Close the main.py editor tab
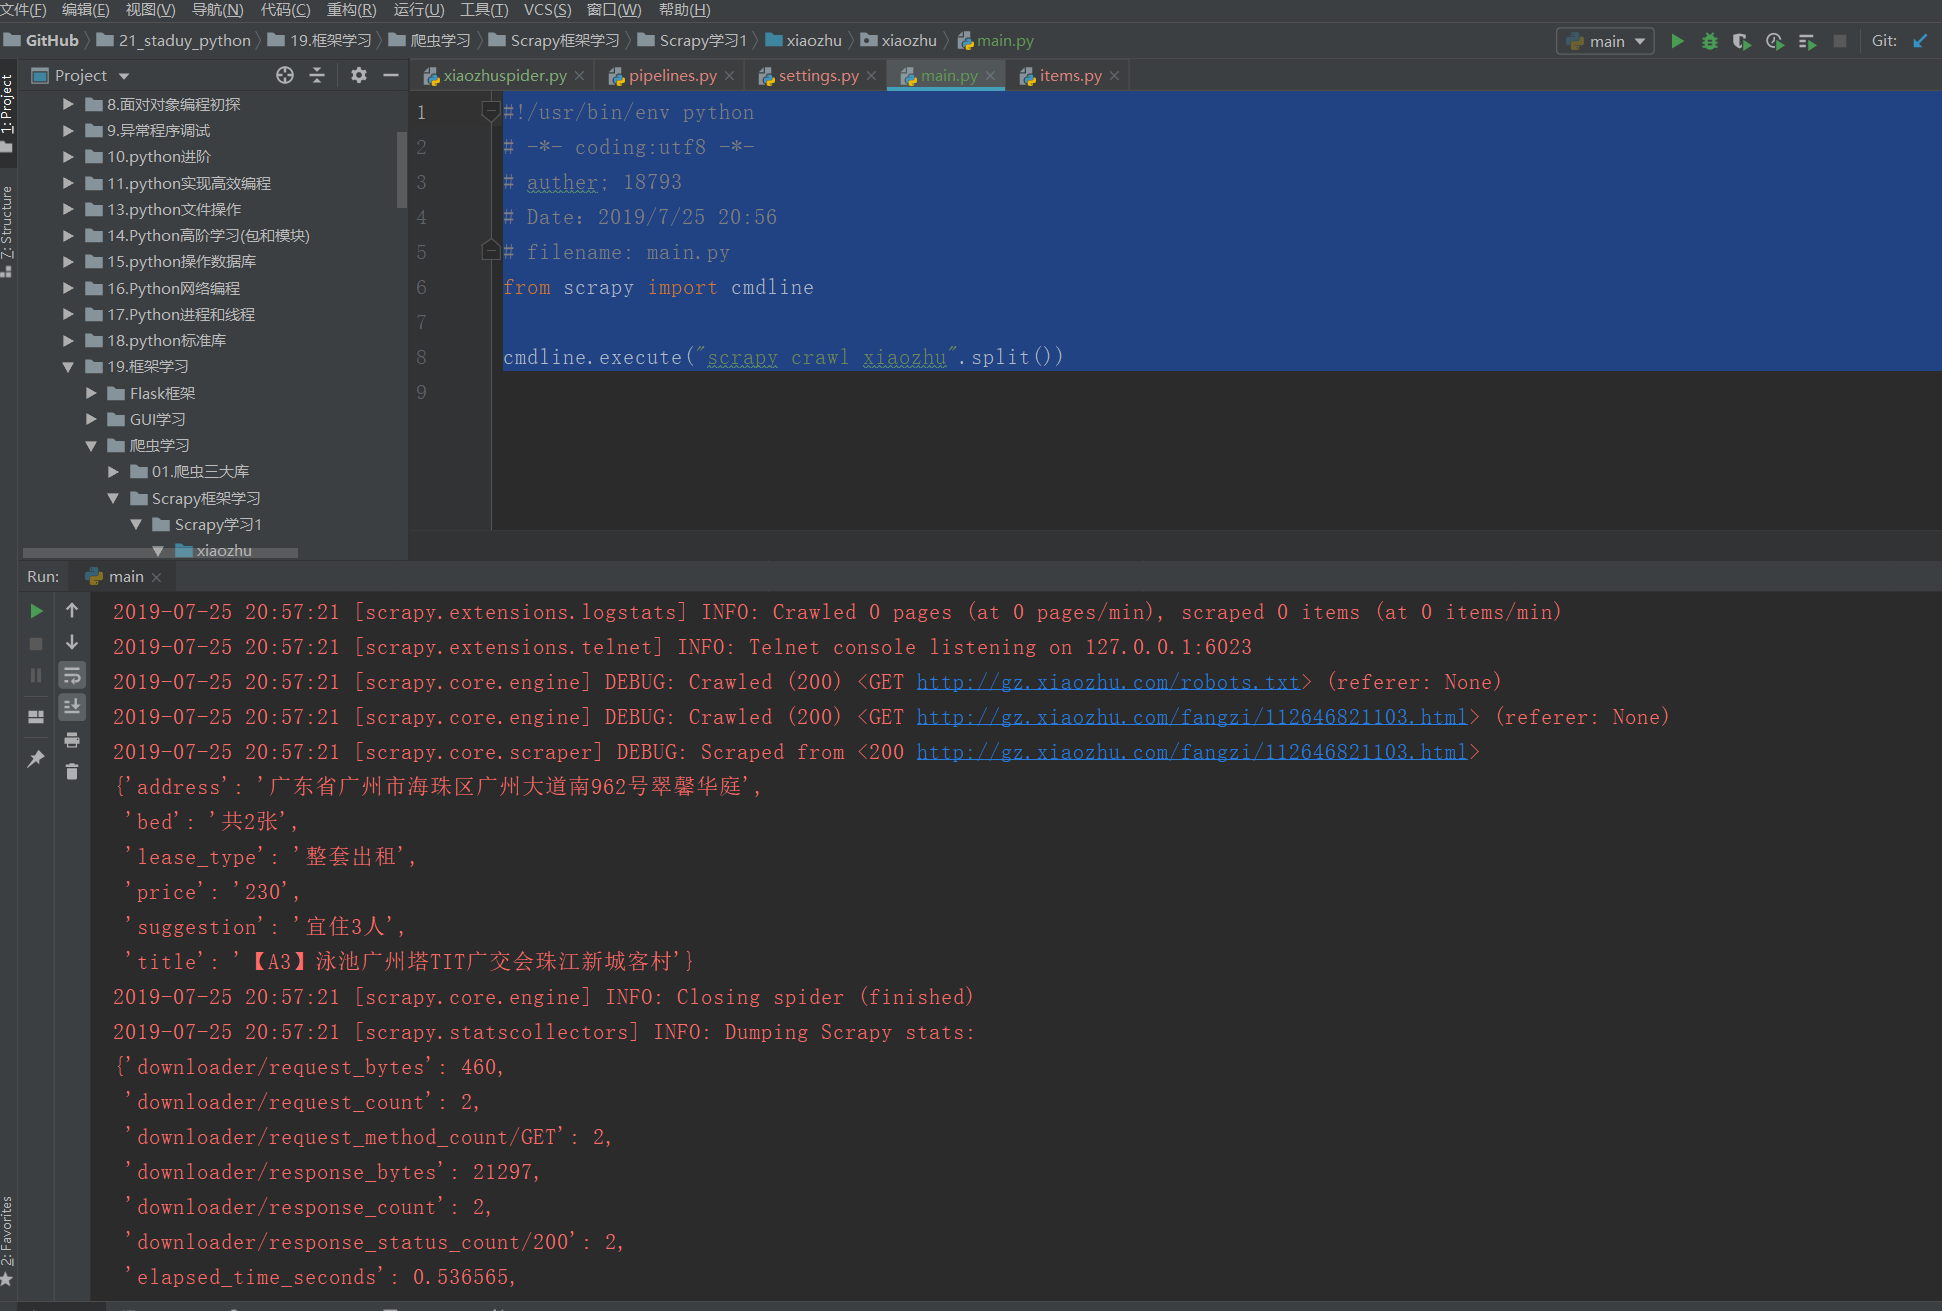Image resolution: width=1942 pixels, height=1311 pixels. (x=990, y=76)
